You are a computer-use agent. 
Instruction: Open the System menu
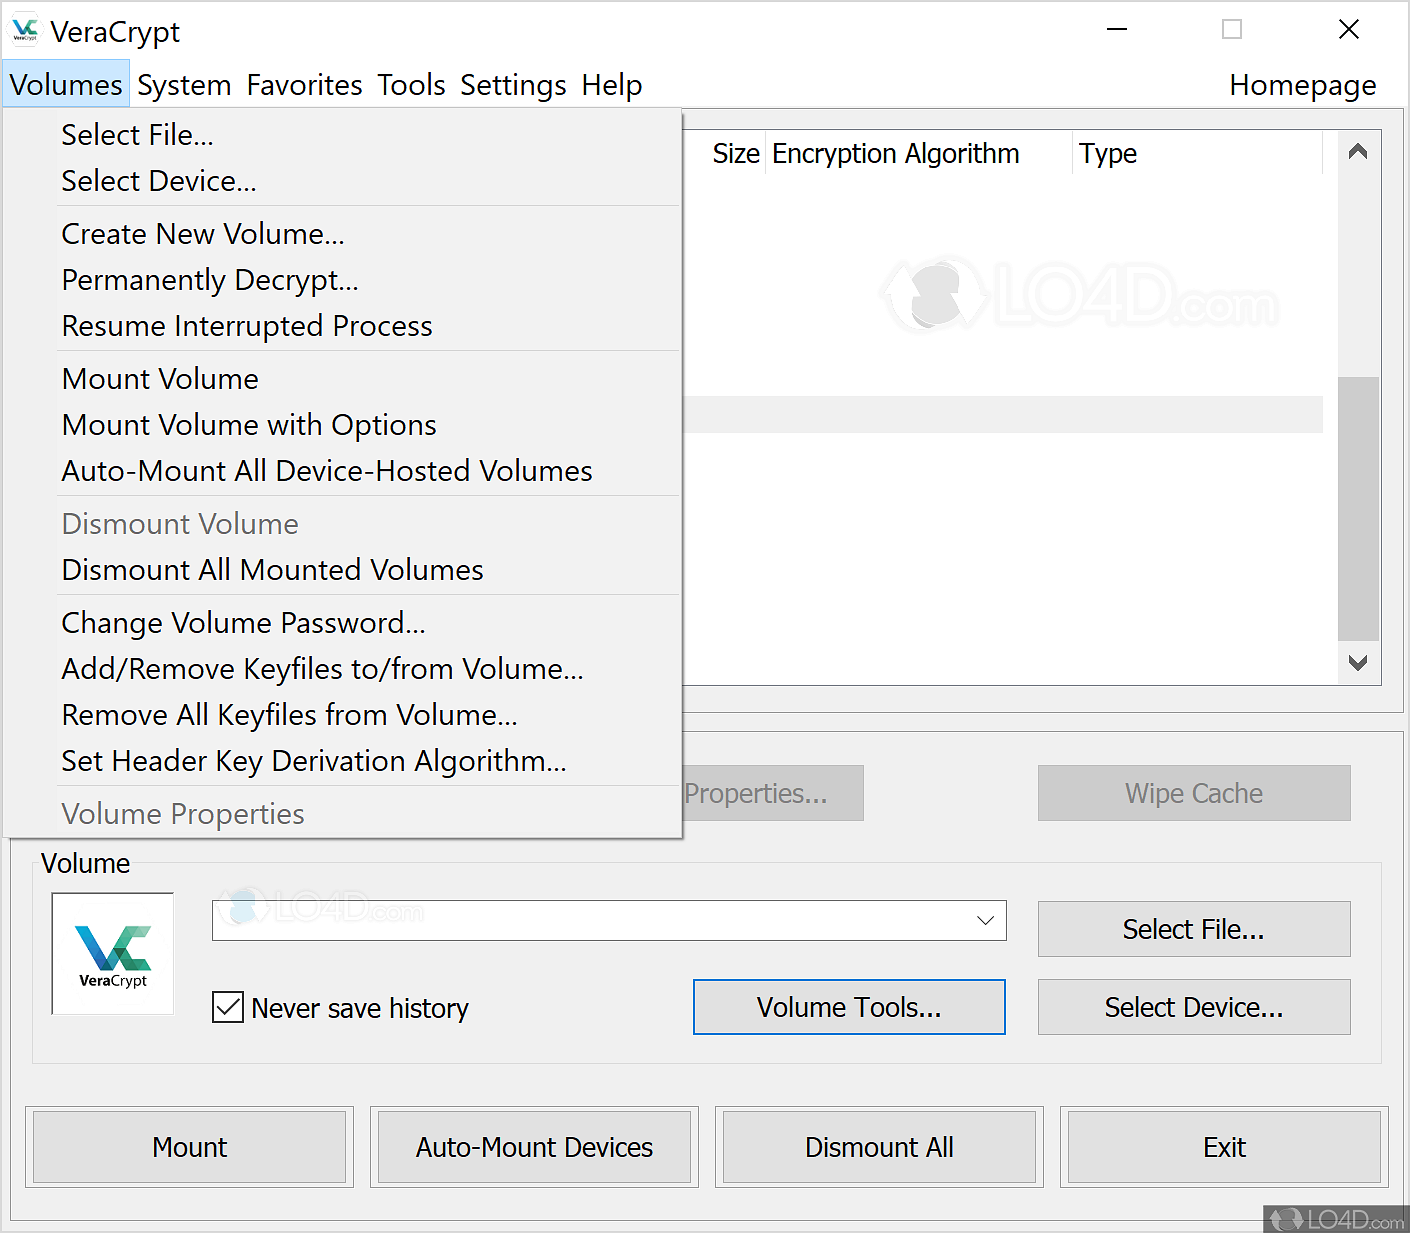(184, 85)
